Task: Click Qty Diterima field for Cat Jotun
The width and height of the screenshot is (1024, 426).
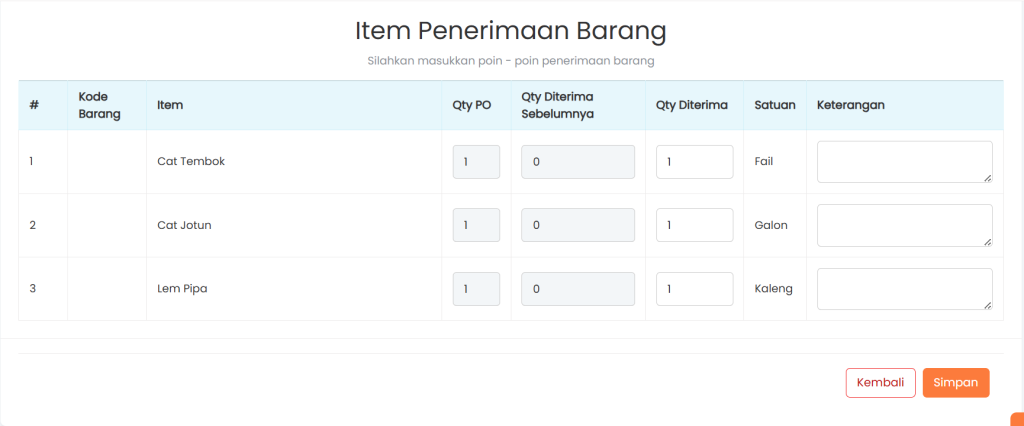Action: pos(694,225)
